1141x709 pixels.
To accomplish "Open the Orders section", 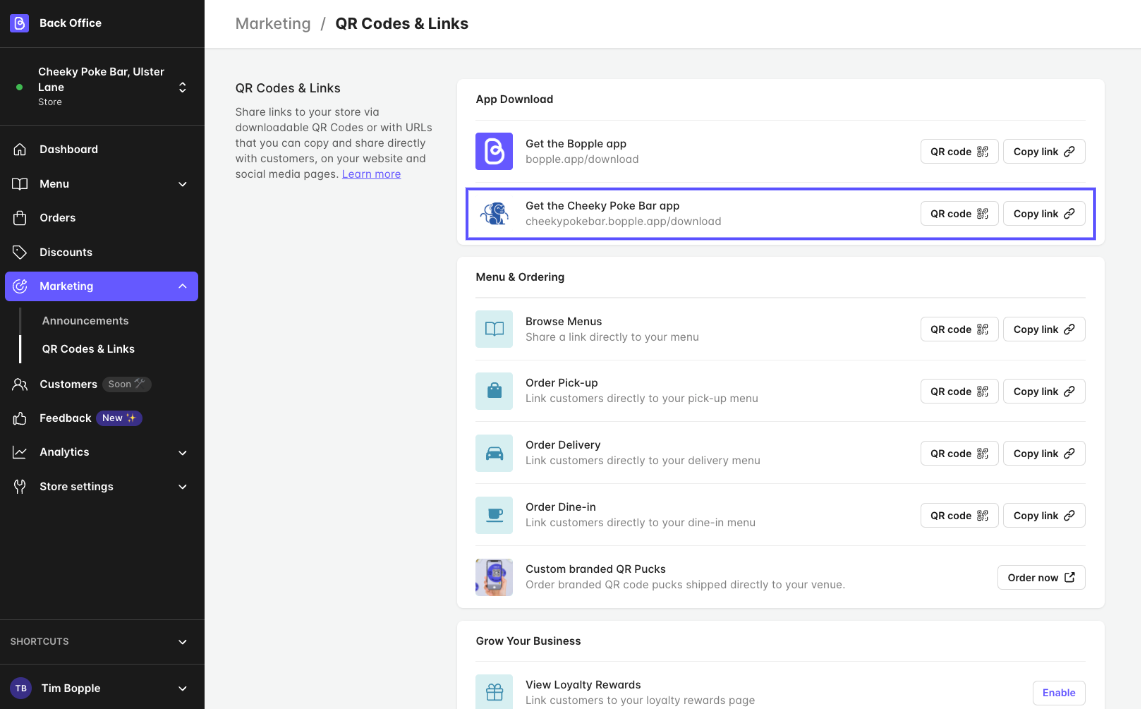I will 57,217.
